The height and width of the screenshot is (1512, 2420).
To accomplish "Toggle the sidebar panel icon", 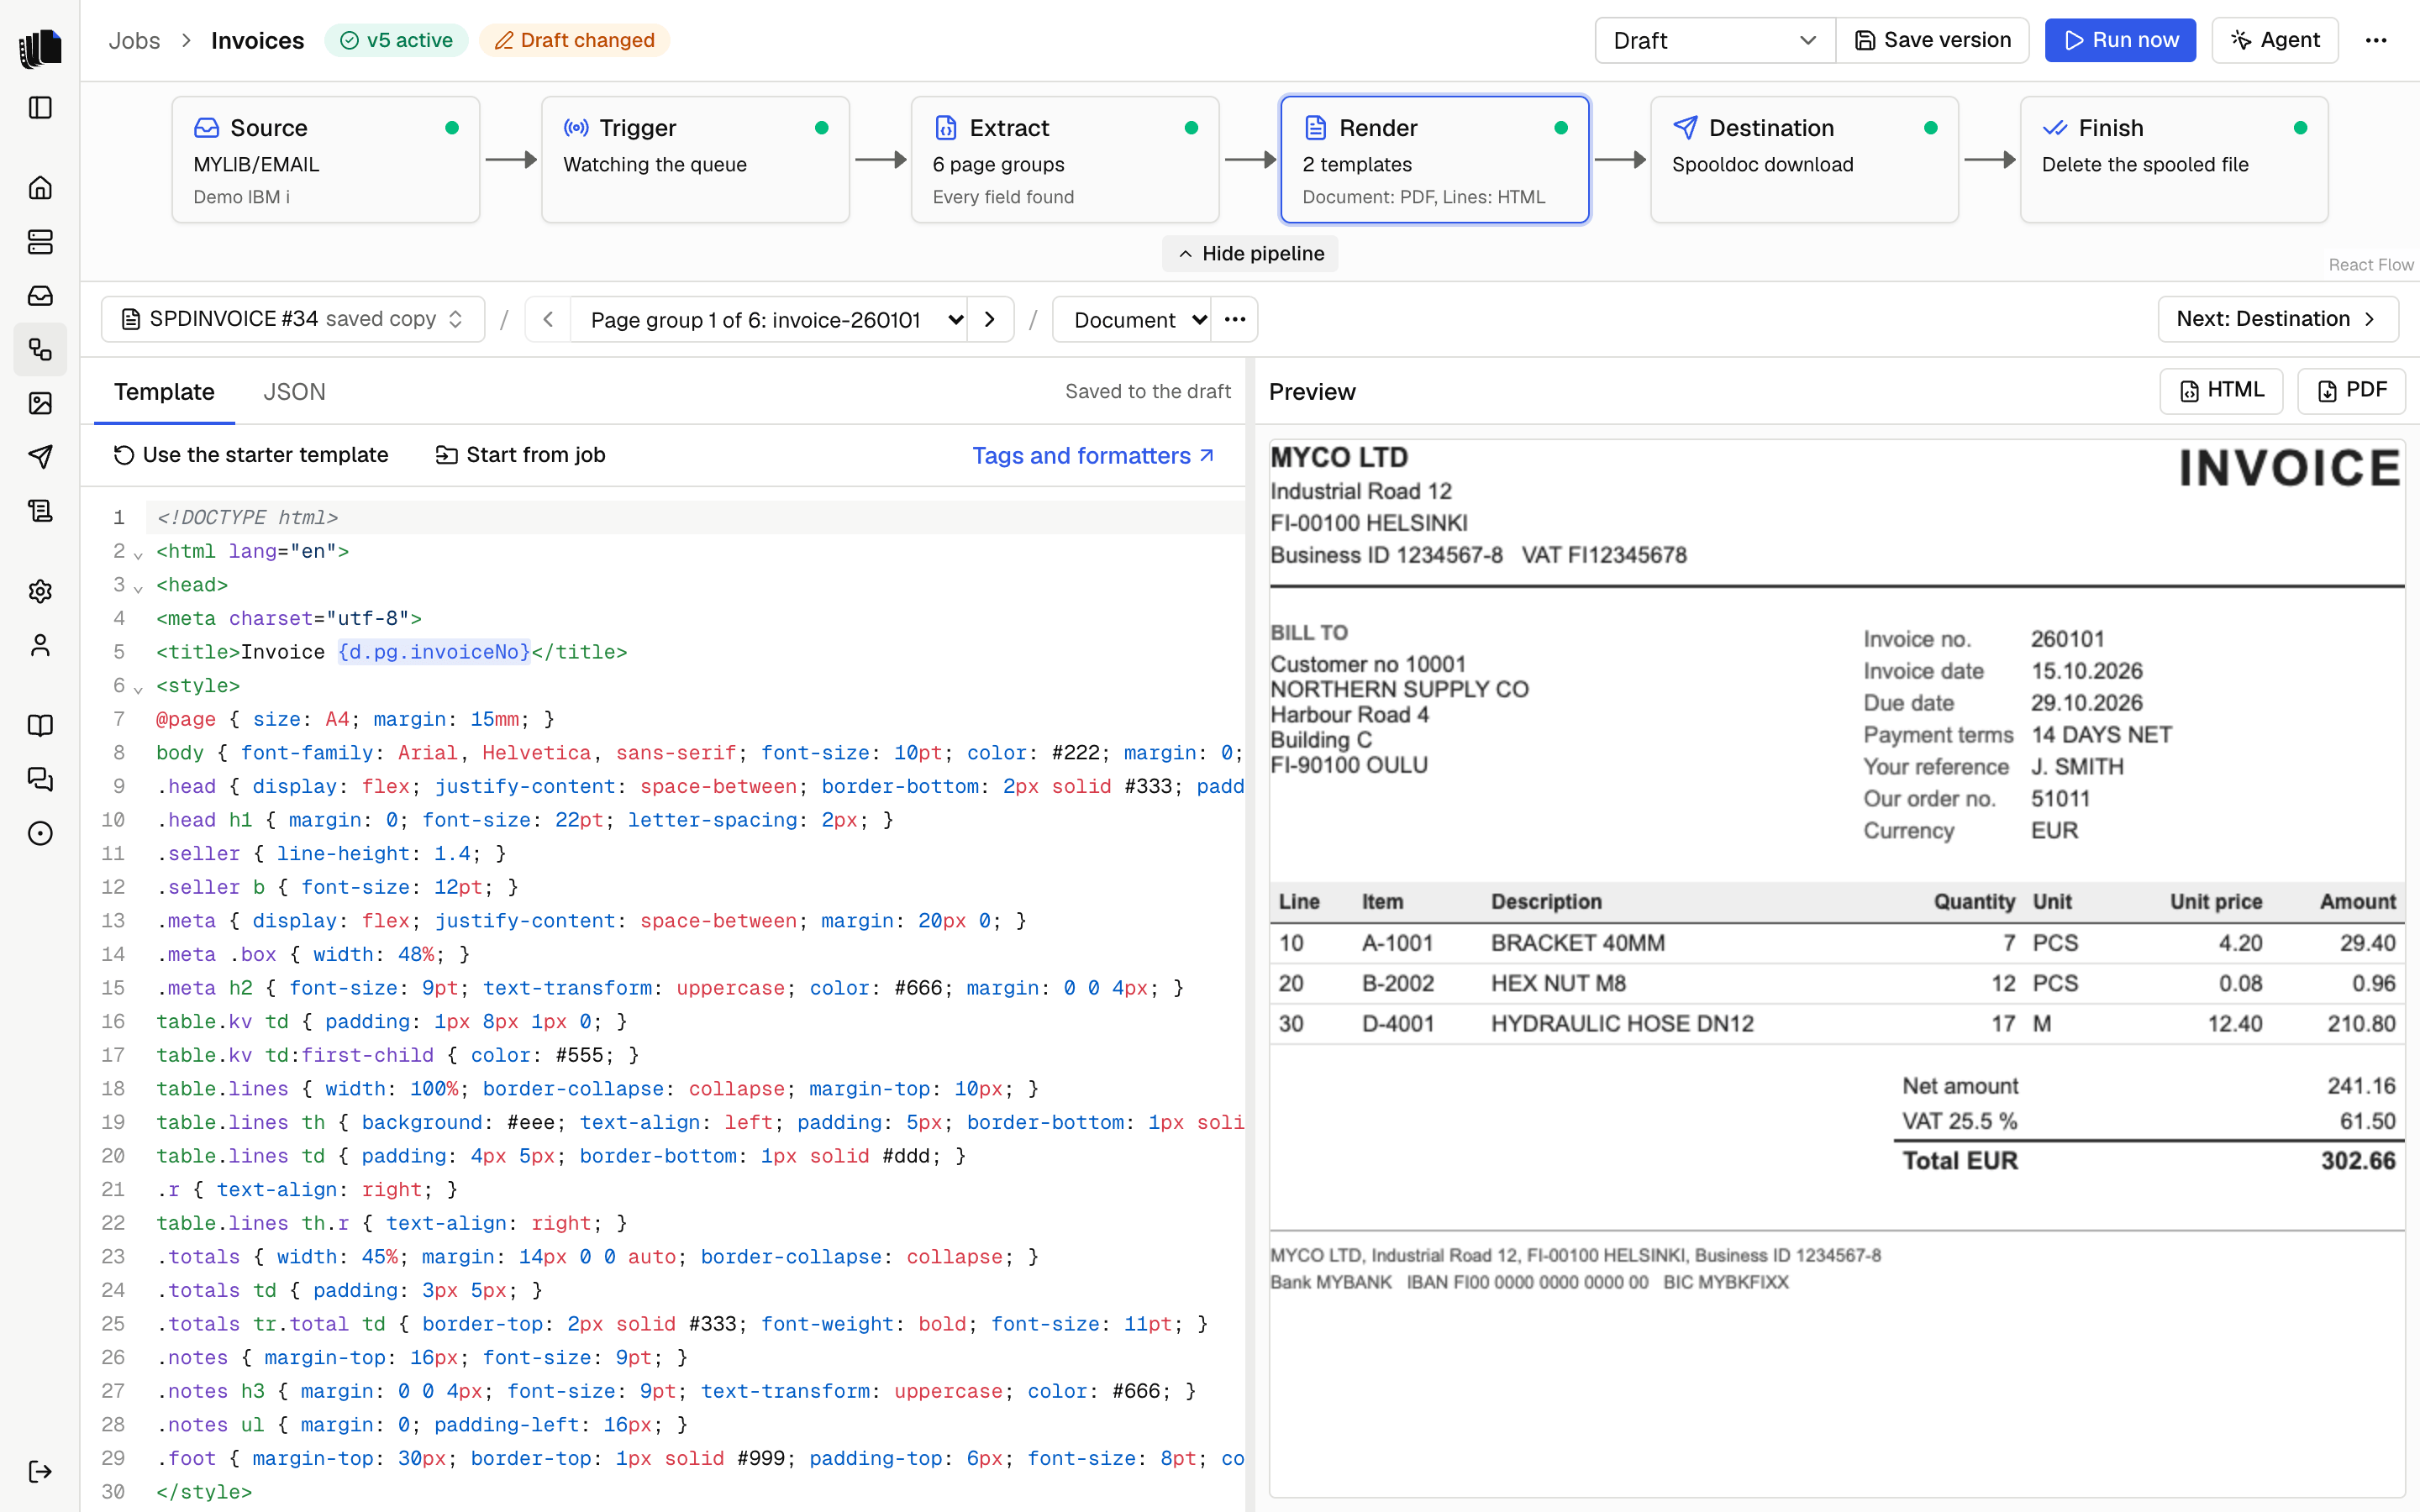I will [40, 107].
